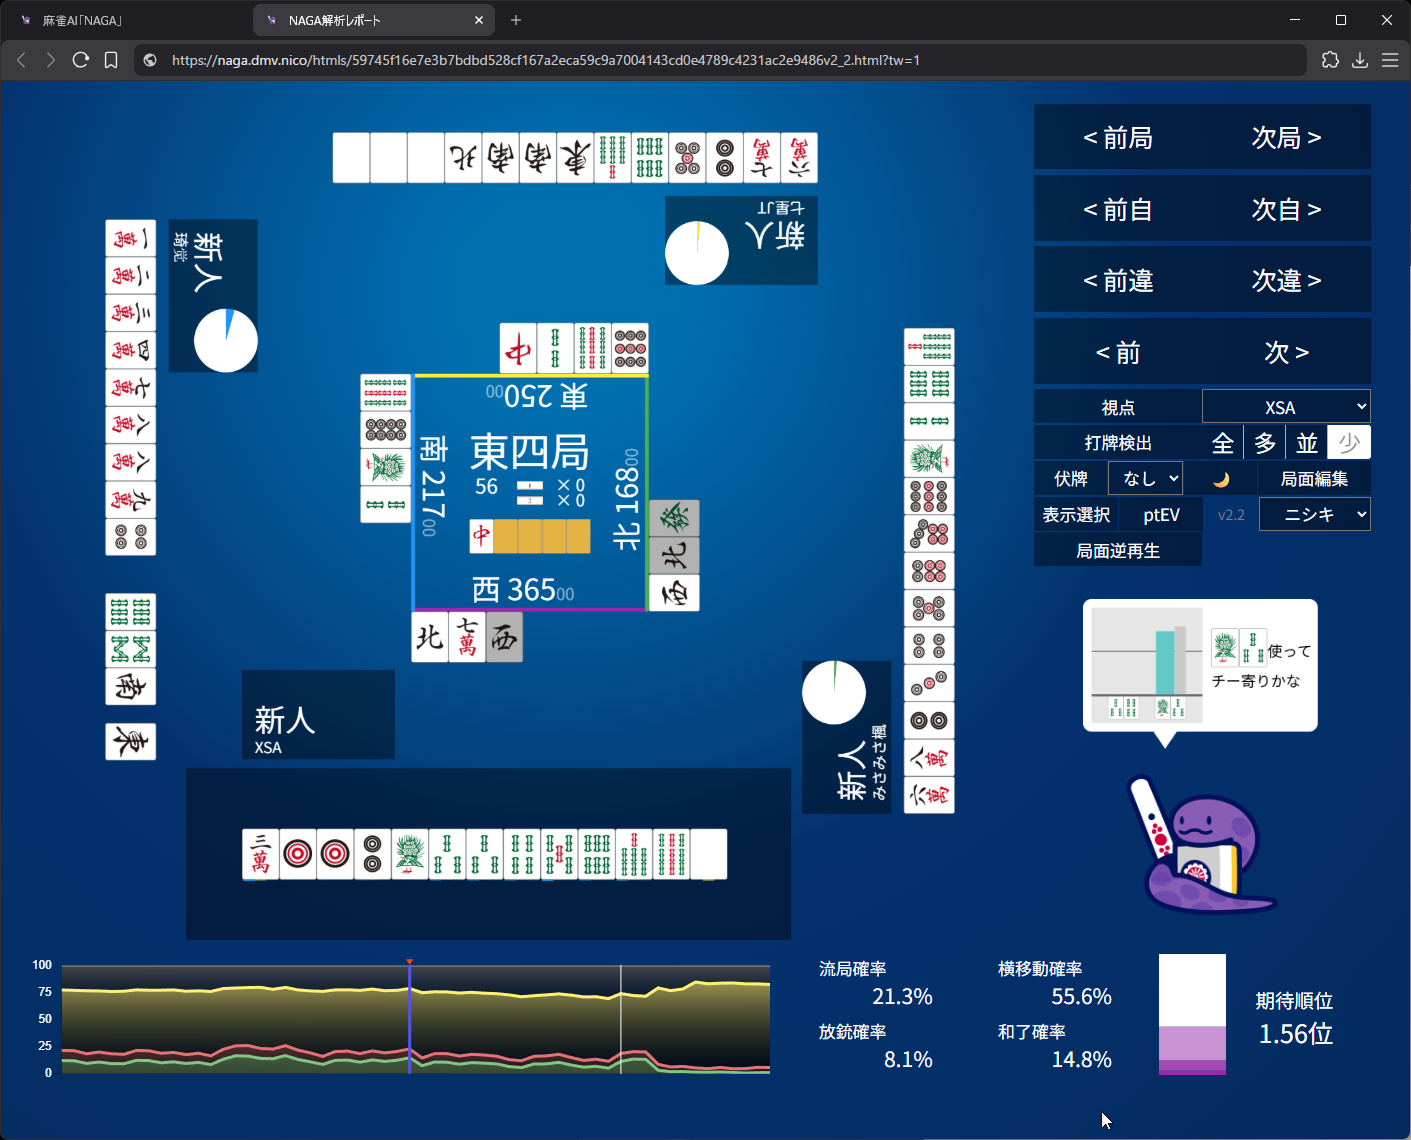Screen dimensions: 1411x1140
Task: Open the browser hamburger menu icon
Action: click(1390, 60)
